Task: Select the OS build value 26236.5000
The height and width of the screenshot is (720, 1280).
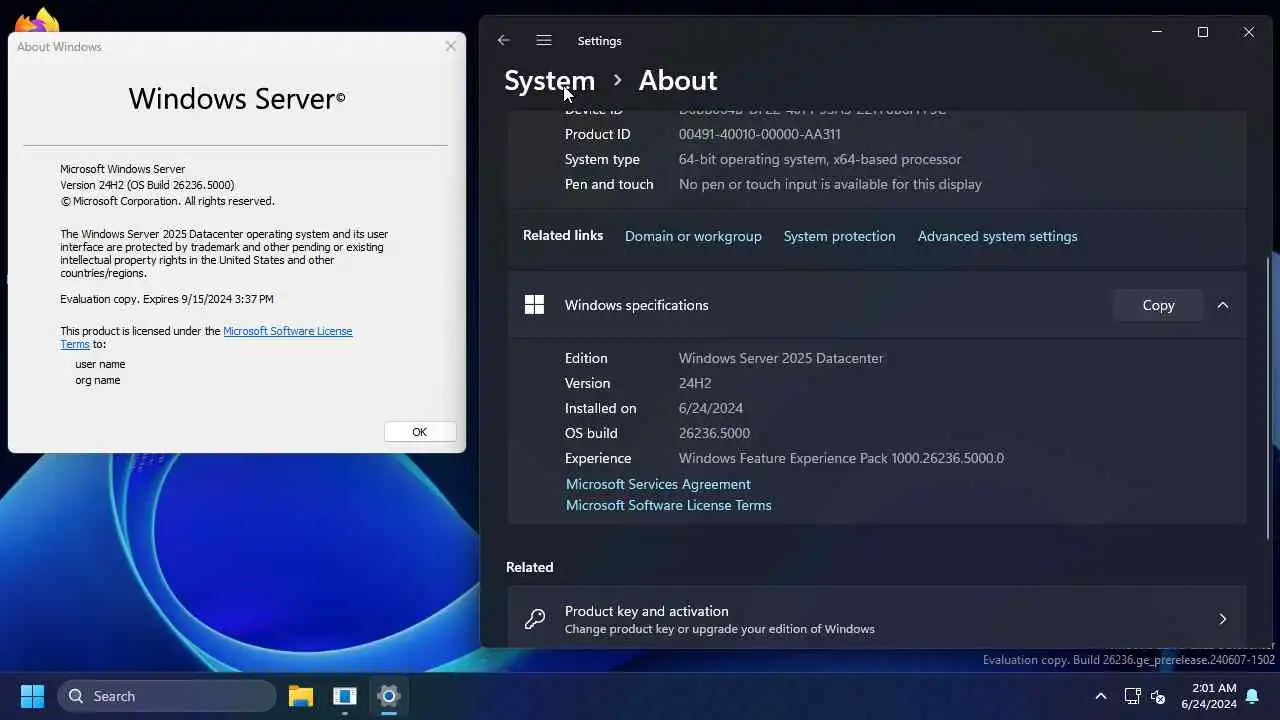Action: [x=714, y=433]
